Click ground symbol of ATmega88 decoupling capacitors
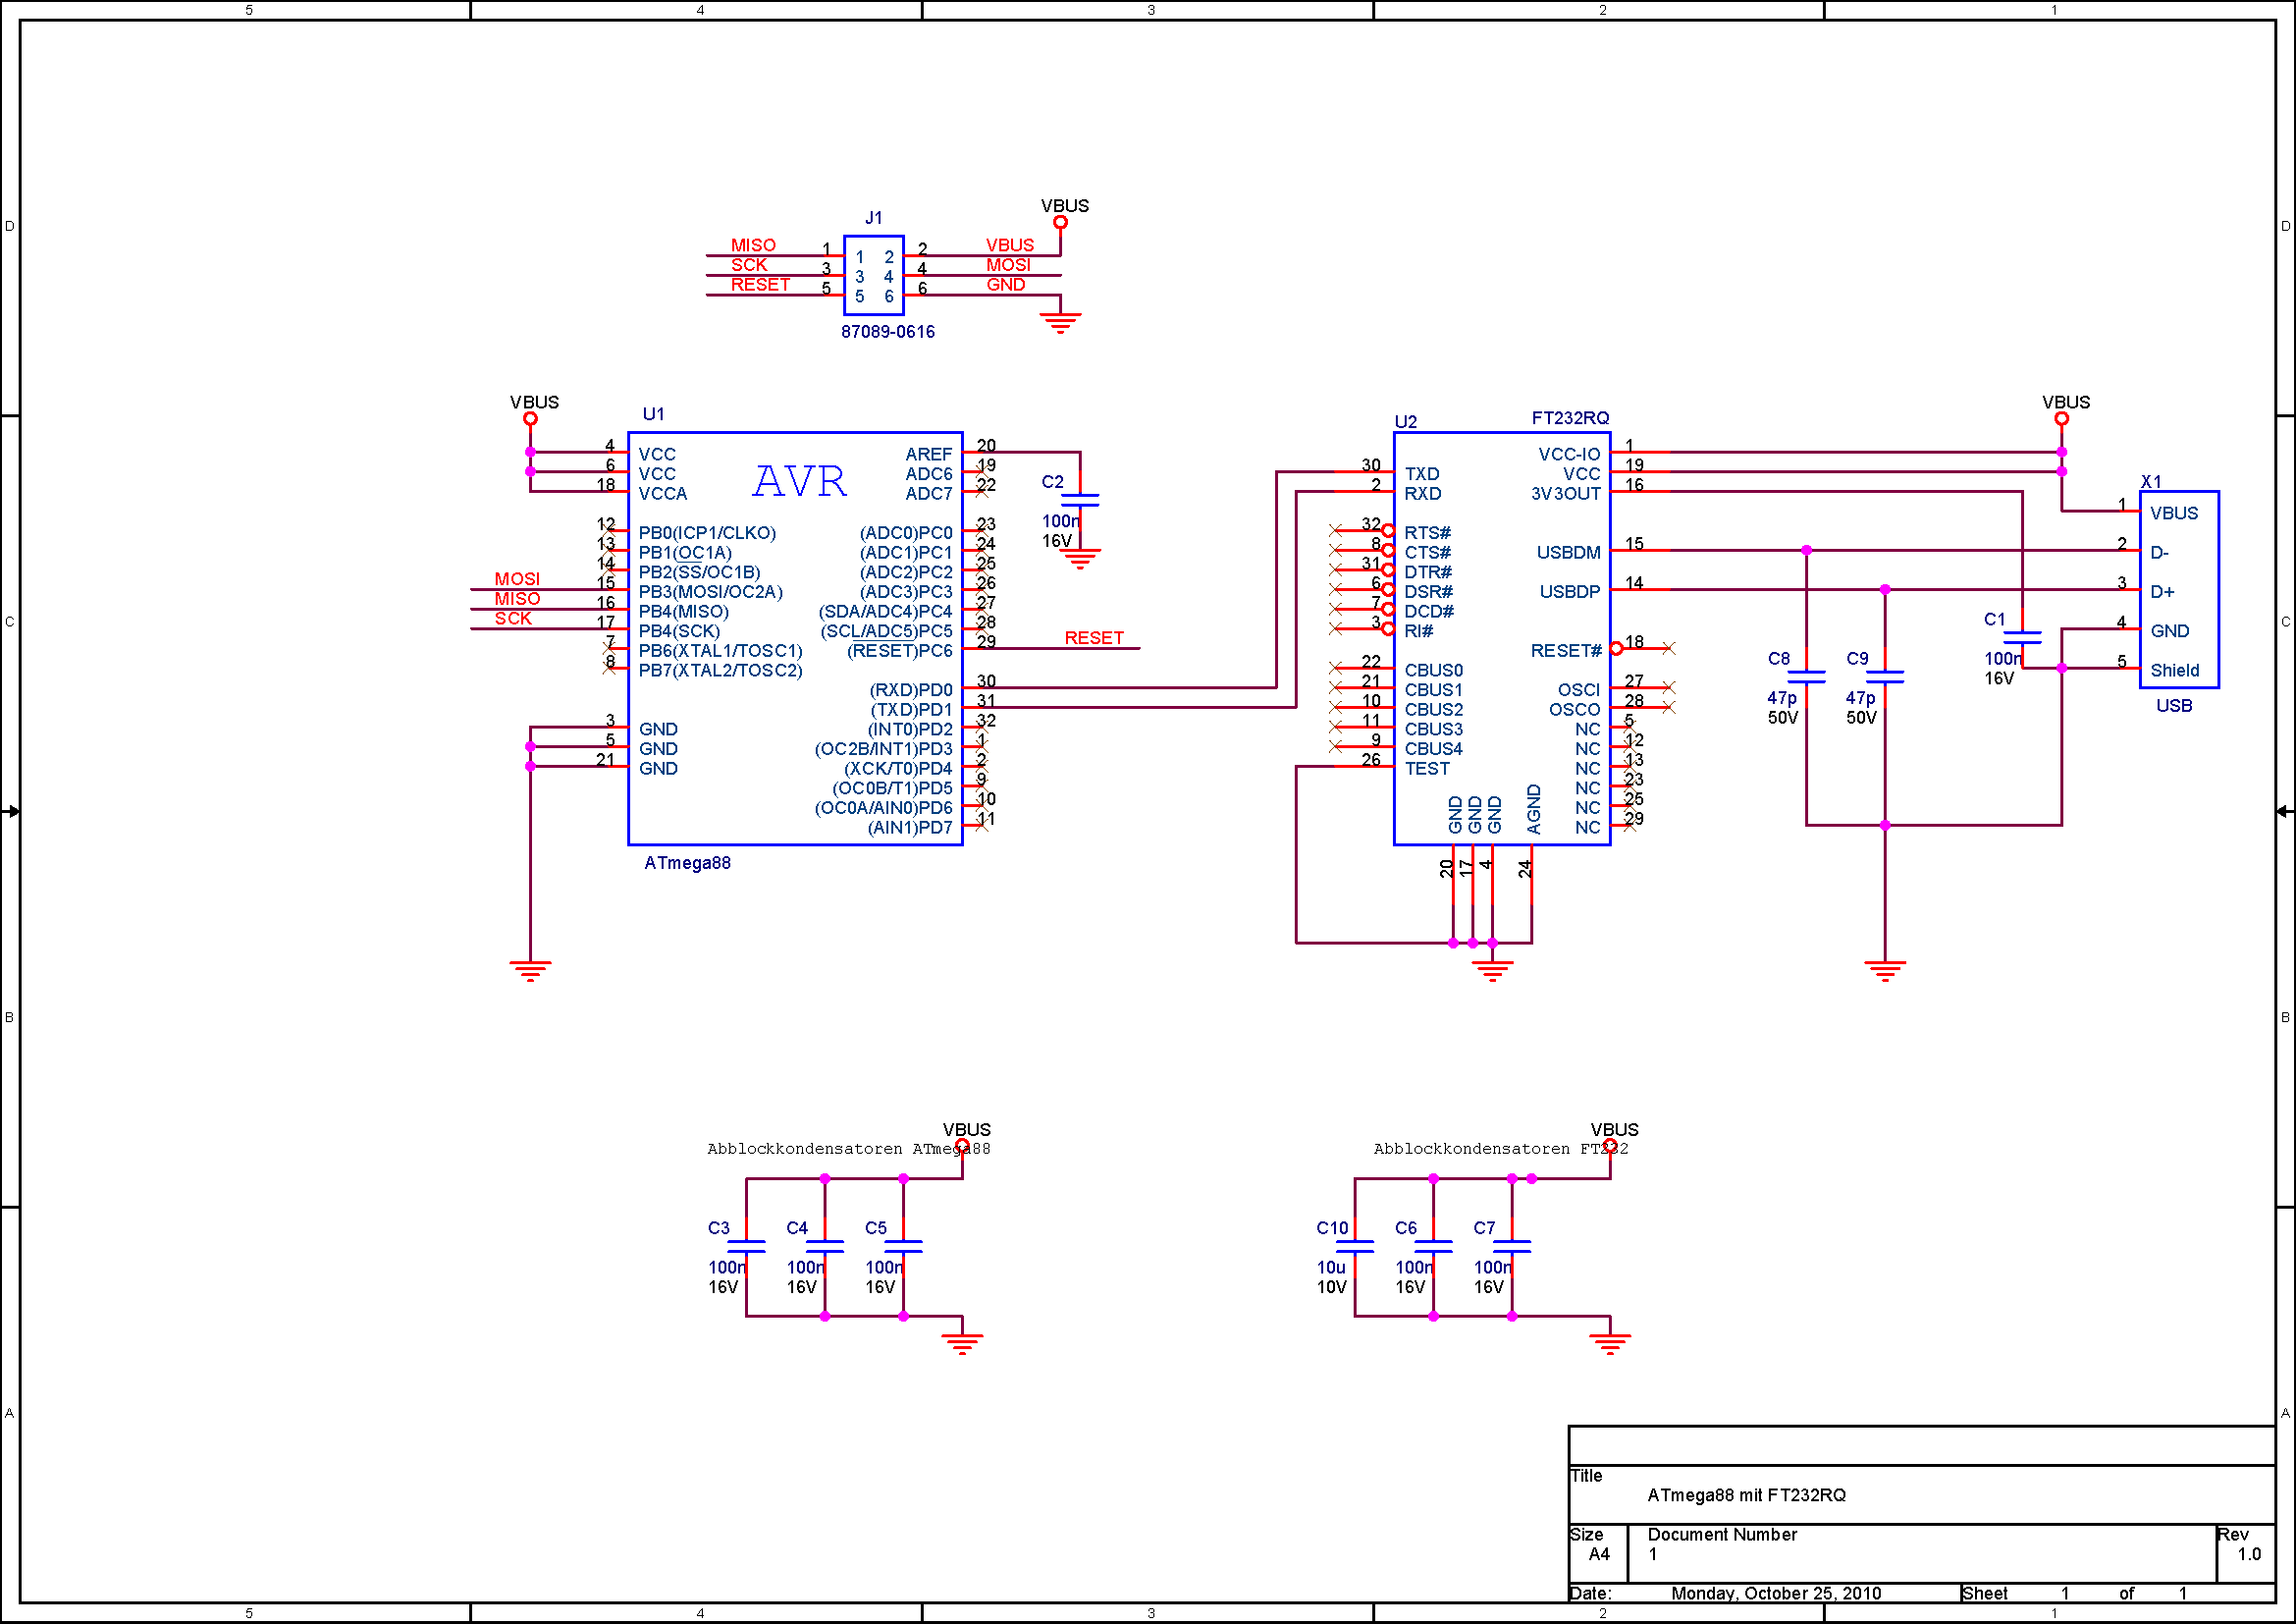The height and width of the screenshot is (1624, 2296). click(x=962, y=1344)
